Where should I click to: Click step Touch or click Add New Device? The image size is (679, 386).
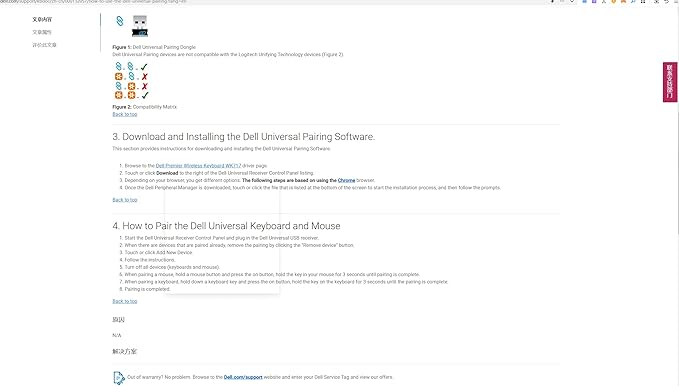tap(158, 253)
